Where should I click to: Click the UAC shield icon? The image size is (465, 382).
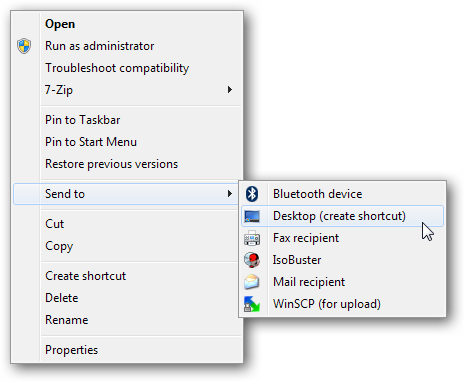click(x=24, y=46)
